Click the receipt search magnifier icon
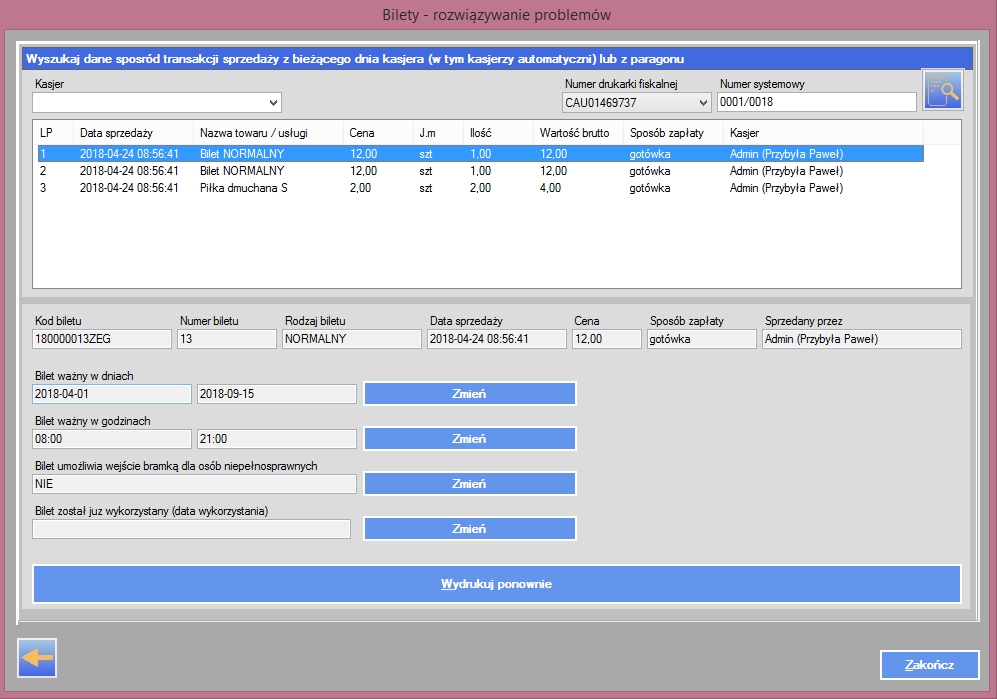The image size is (997, 699). 943,90
